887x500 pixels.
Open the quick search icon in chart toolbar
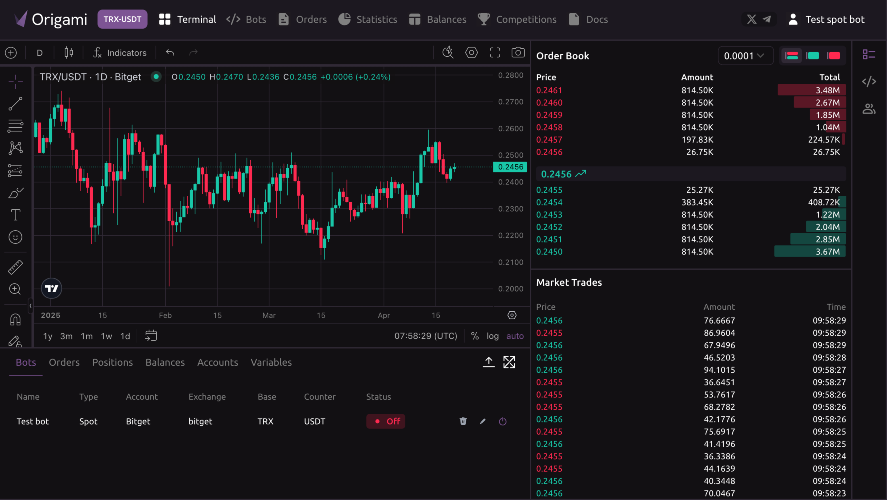pos(447,53)
